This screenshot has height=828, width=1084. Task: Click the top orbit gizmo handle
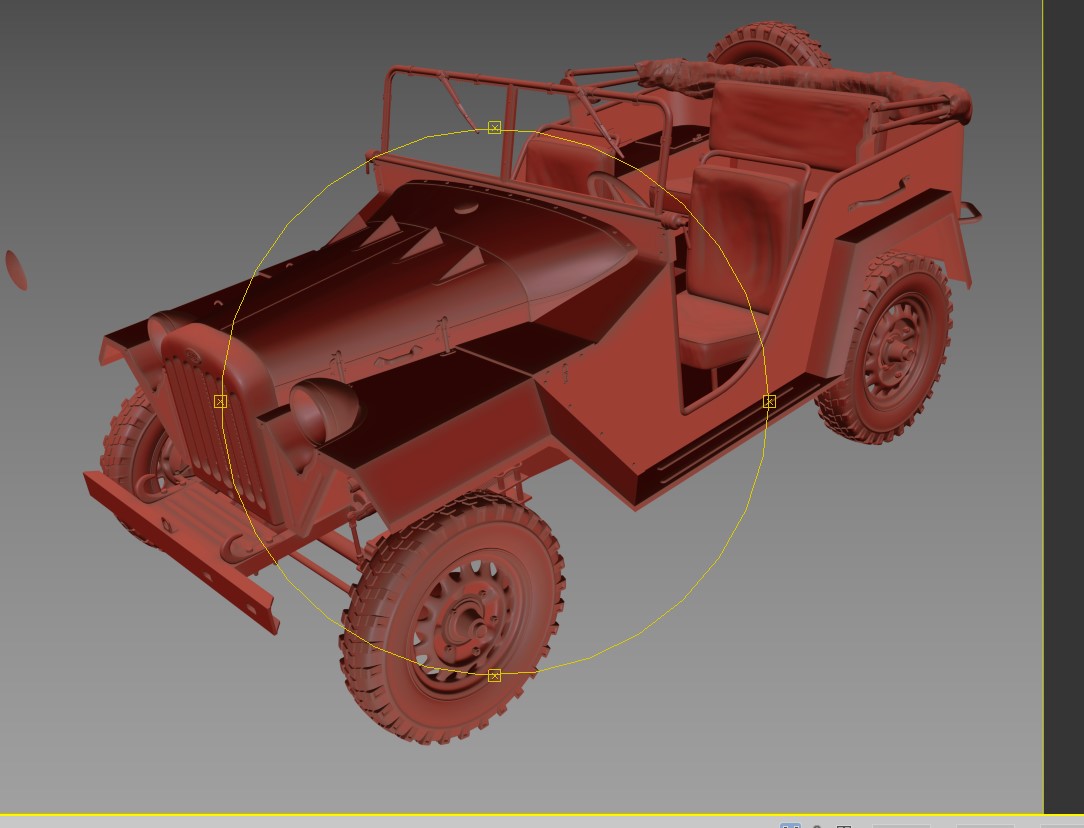click(494, 127)
